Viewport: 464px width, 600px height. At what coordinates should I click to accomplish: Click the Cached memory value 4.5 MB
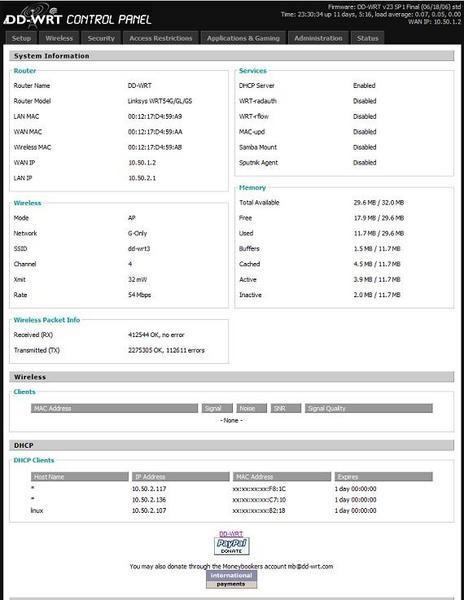pyautogui.click(x=377, y=264)
